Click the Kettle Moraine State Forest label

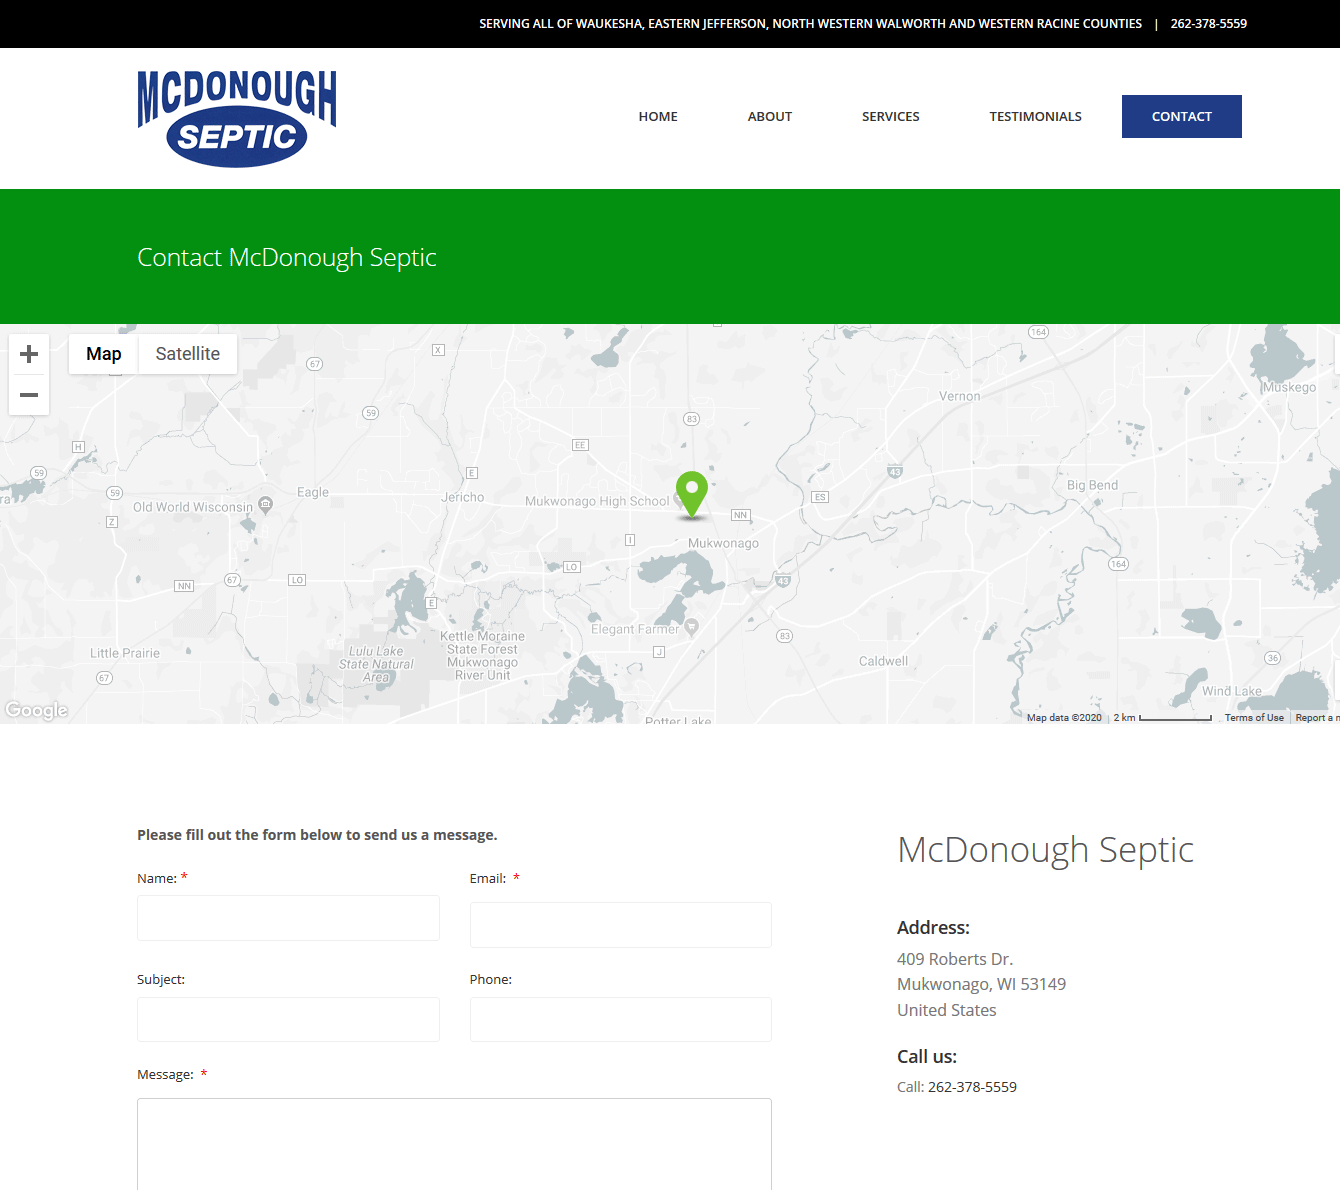tap(483, 655)
